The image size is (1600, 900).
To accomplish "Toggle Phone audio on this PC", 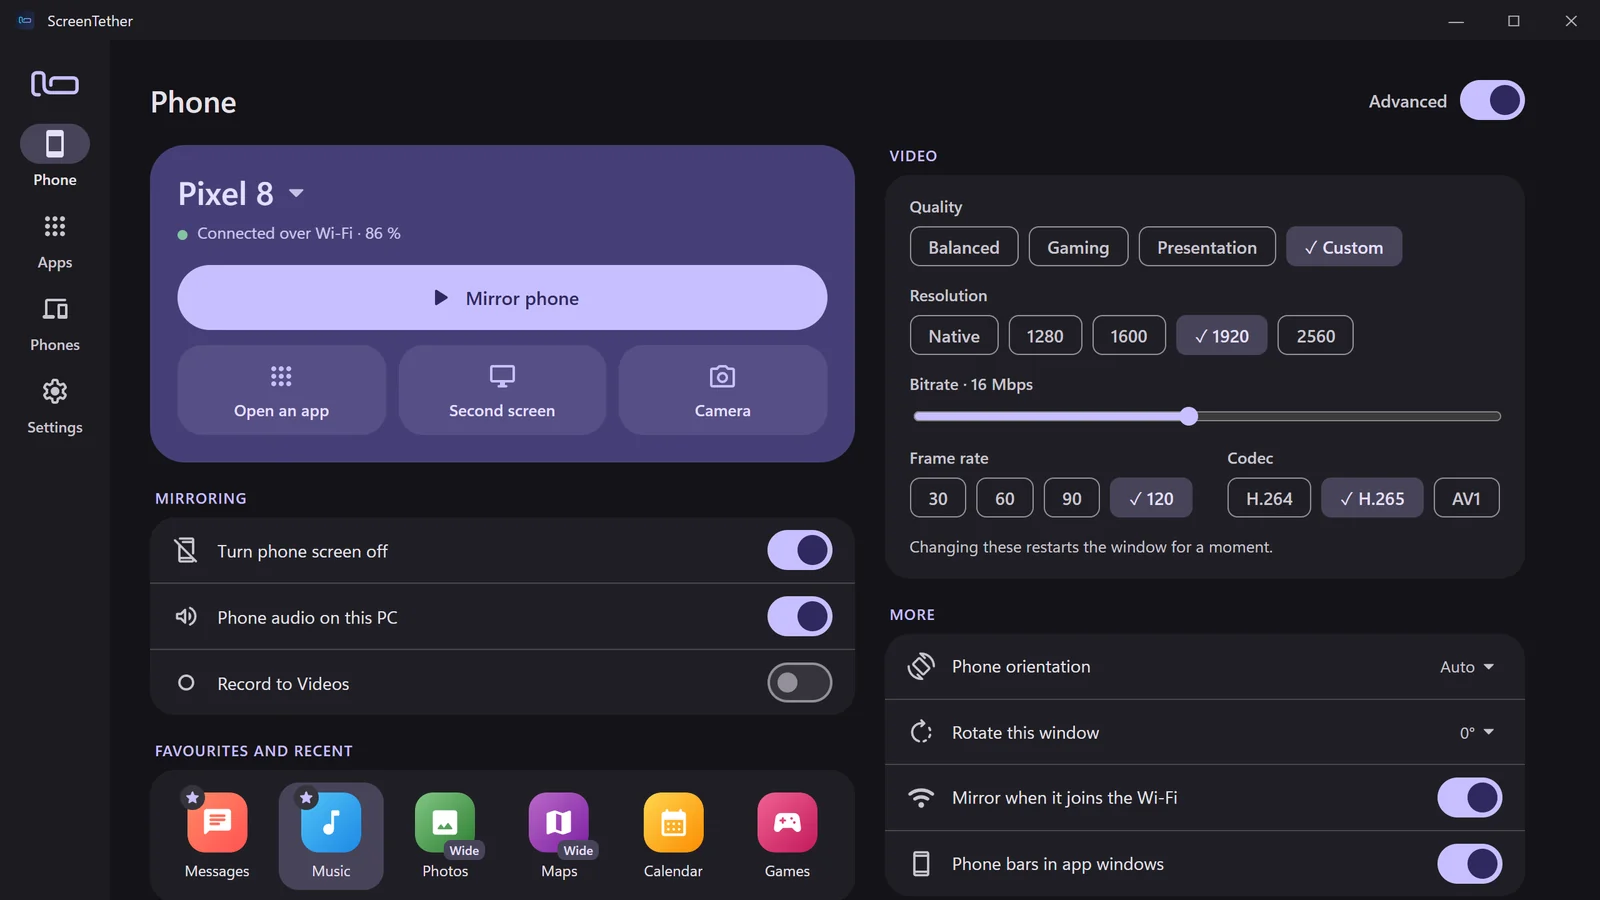I will [800, 616].
